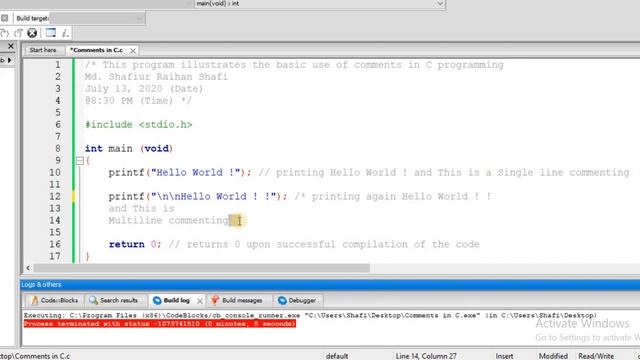Click the 'Read/Write' status bar entry
640x360 pixels.
(596, 356)
